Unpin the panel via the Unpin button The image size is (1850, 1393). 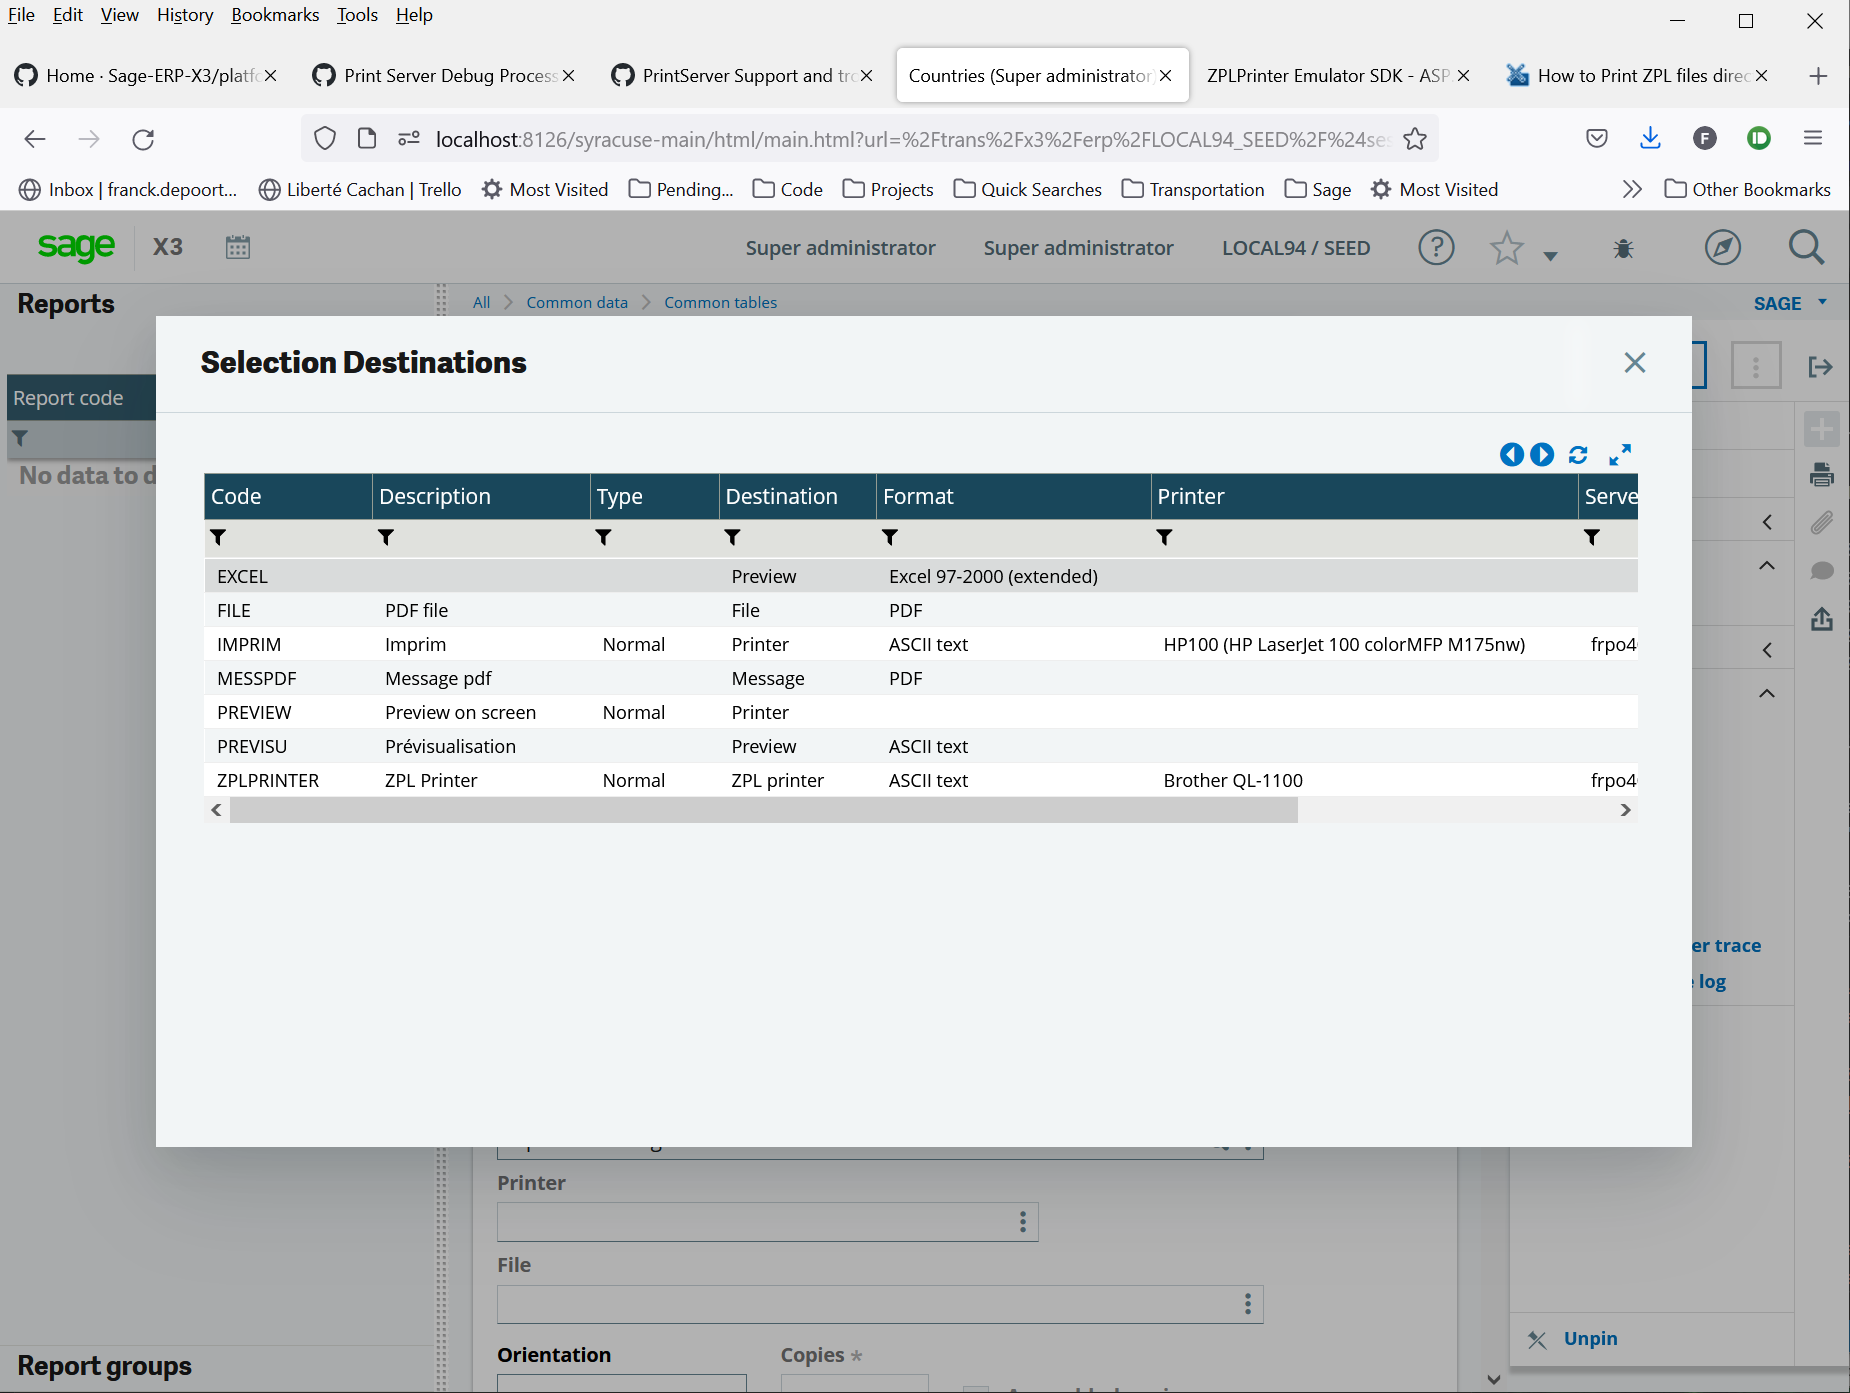point(1588,1338)
